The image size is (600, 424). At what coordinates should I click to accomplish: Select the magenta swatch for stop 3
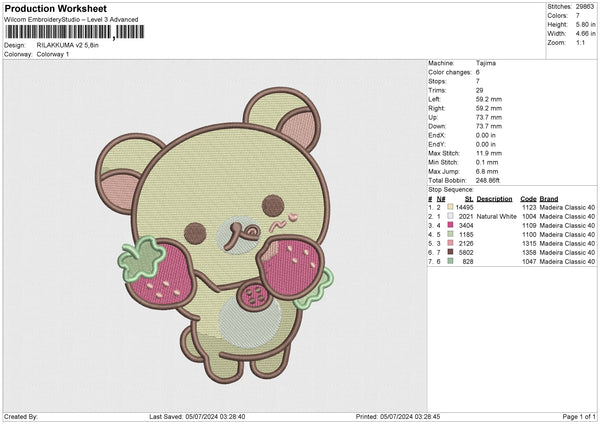coord(451,225)
